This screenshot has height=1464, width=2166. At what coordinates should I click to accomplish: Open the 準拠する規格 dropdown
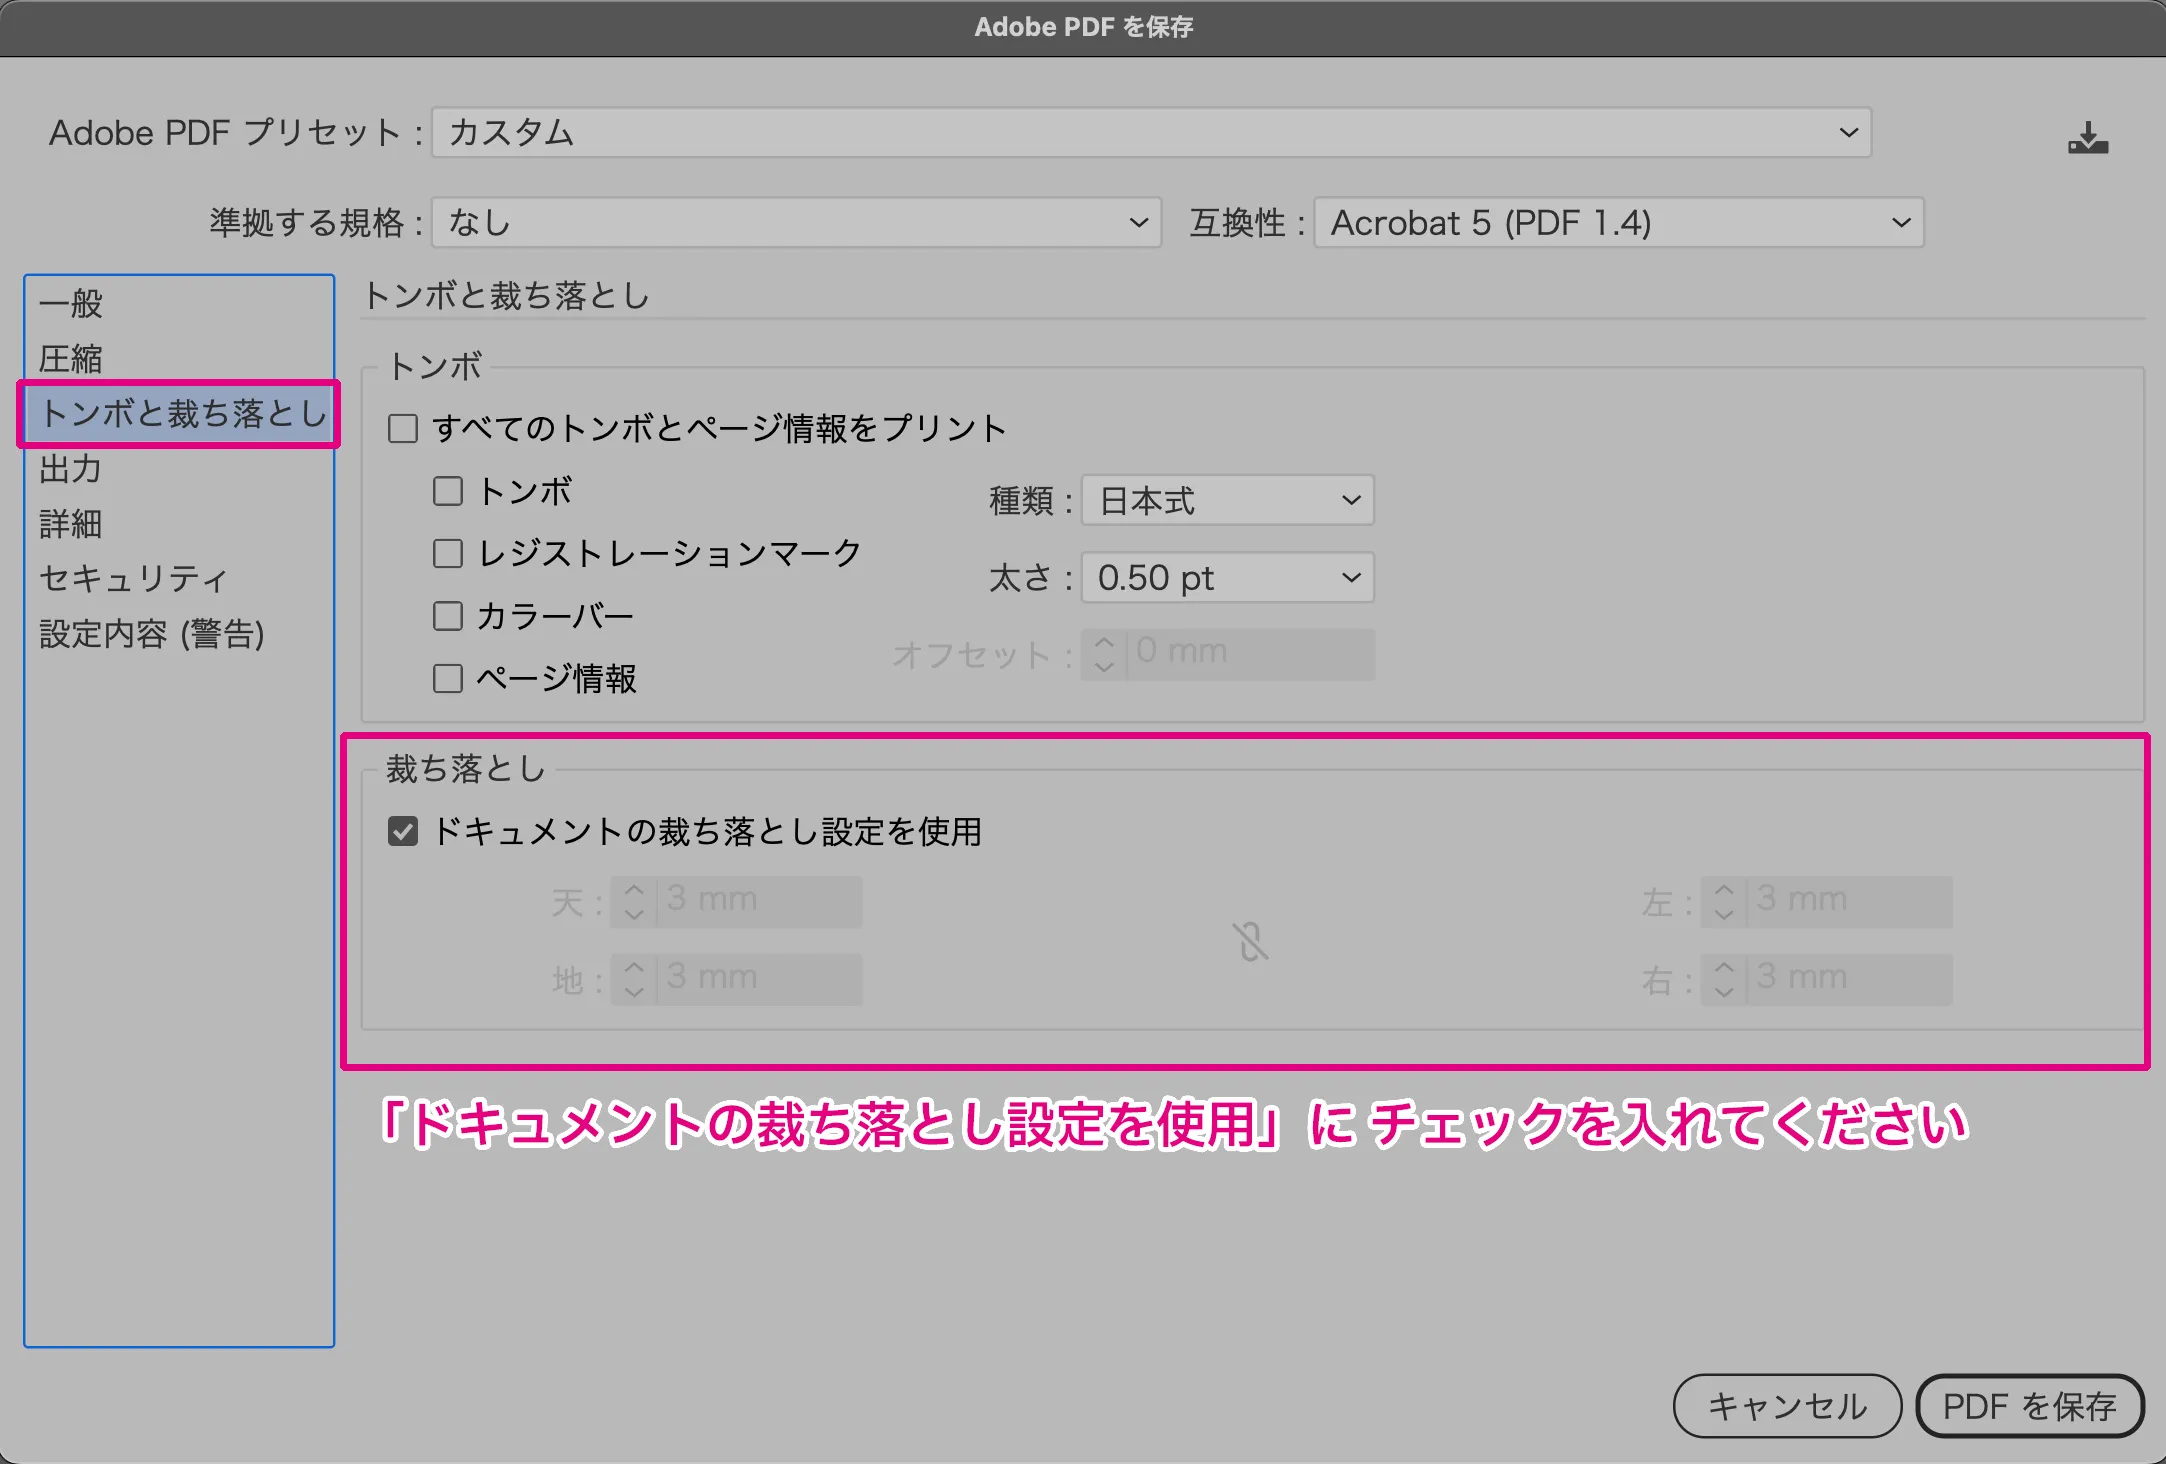pos(796,222)
